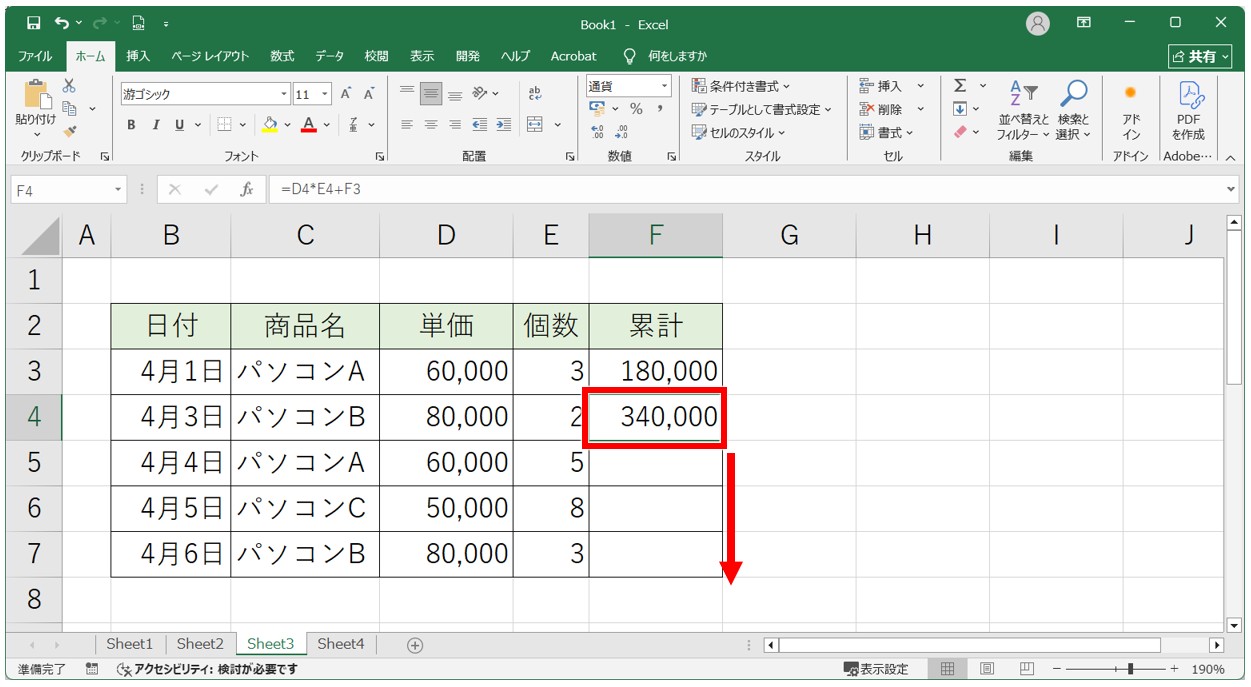Click the decrease decimal icon

click(621, 132)
